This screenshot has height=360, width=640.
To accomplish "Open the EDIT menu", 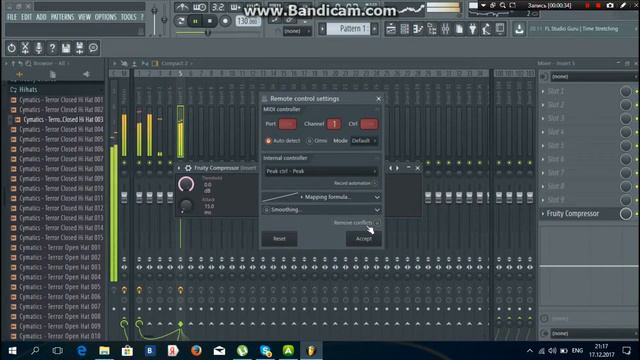I will [x=27, y=17].
